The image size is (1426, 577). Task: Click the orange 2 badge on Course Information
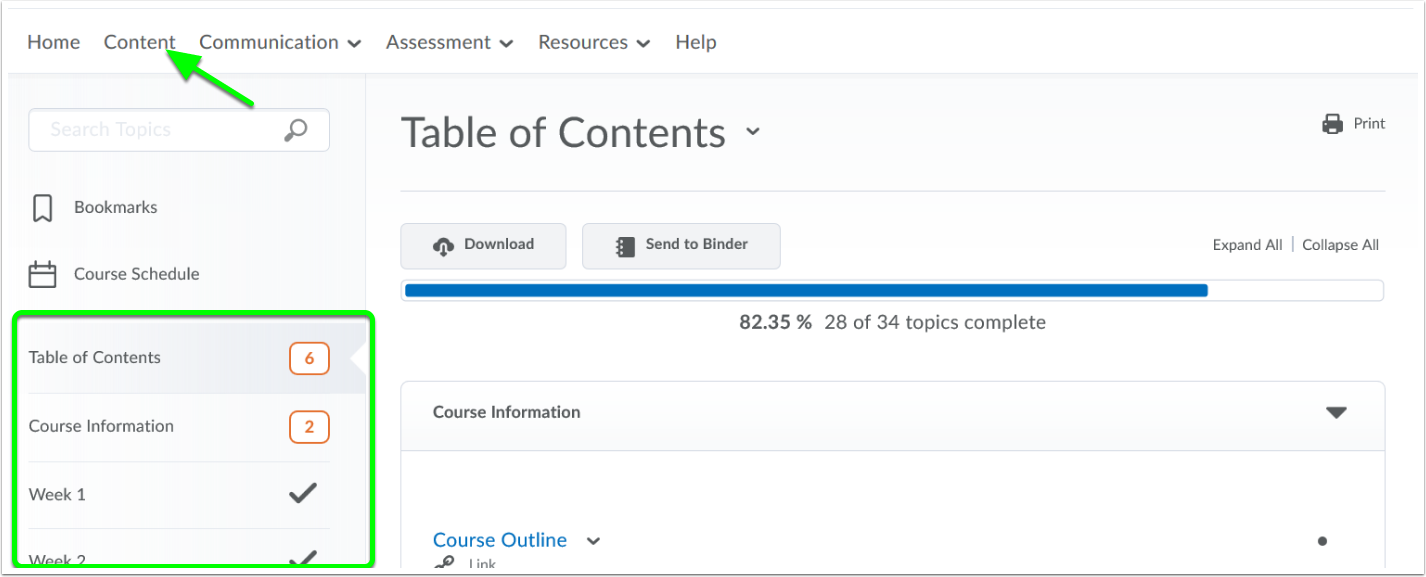(309, 427)
